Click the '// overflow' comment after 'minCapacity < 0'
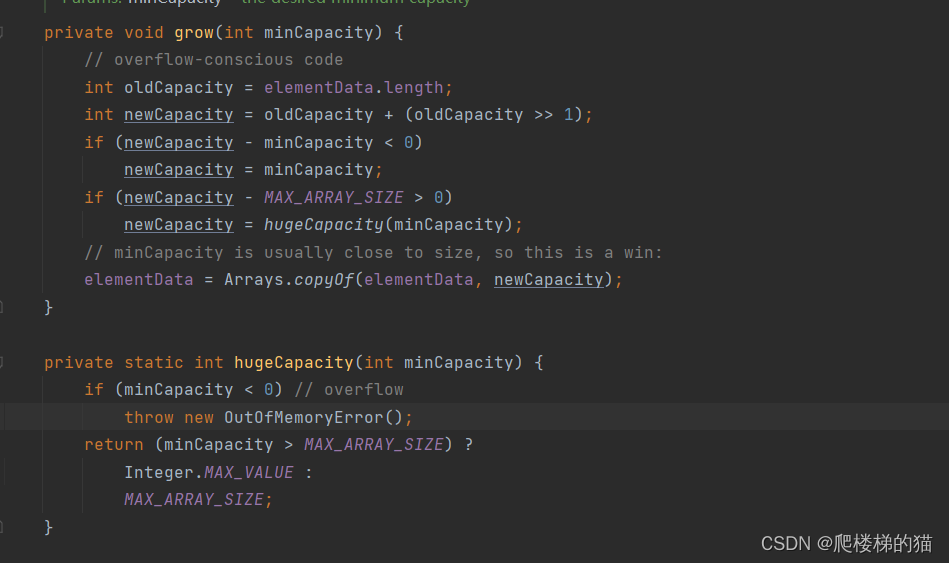This screenshot has width=949, height=563. 349,390
